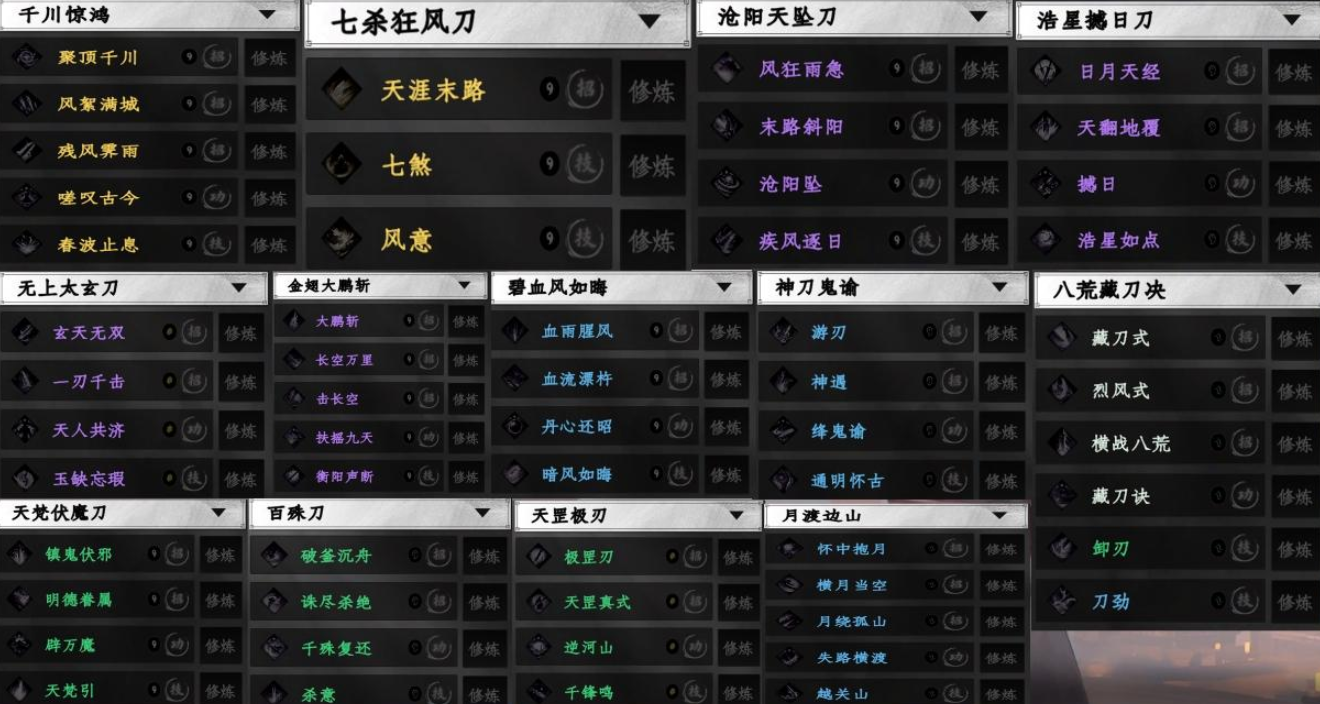Screen dimensions: 1320x704
Task: Click the icon next to 嗟叹古今
Action: point(25,197)
